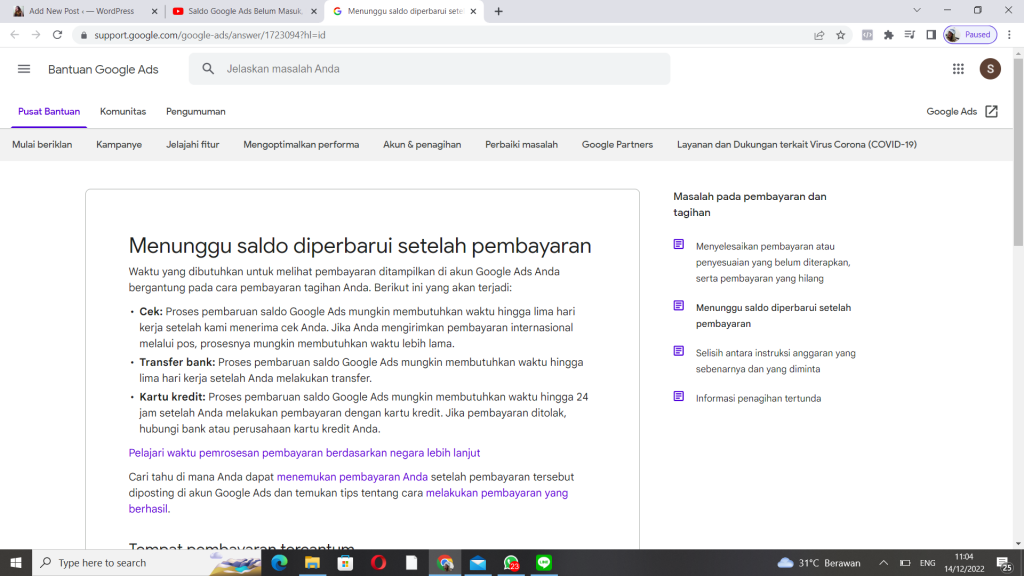This screenshot has width=1024, height=576.
Task: Open the Akun & penagihan menu
Action: point(422,144)
